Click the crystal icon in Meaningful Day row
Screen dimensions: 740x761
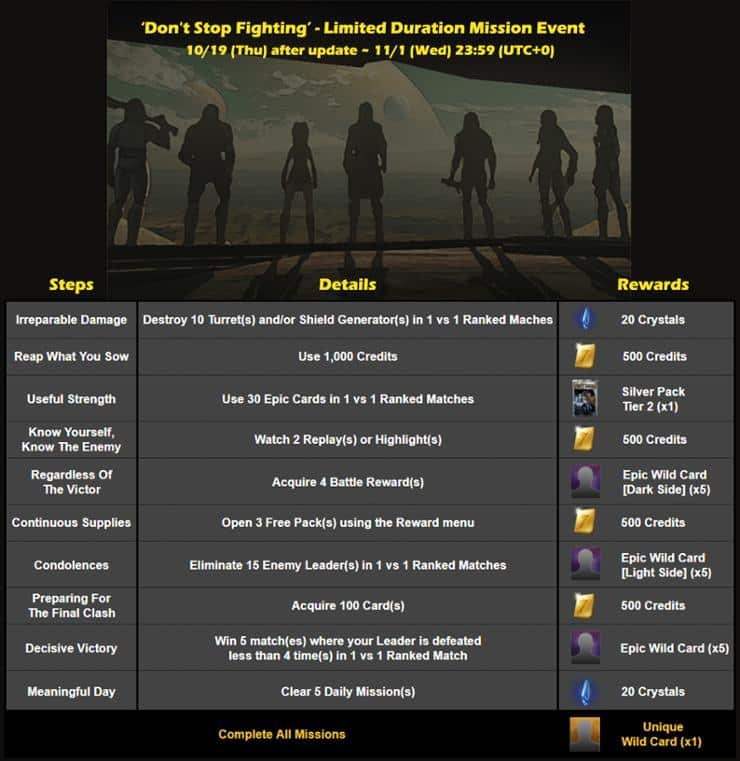coord(585,691)
